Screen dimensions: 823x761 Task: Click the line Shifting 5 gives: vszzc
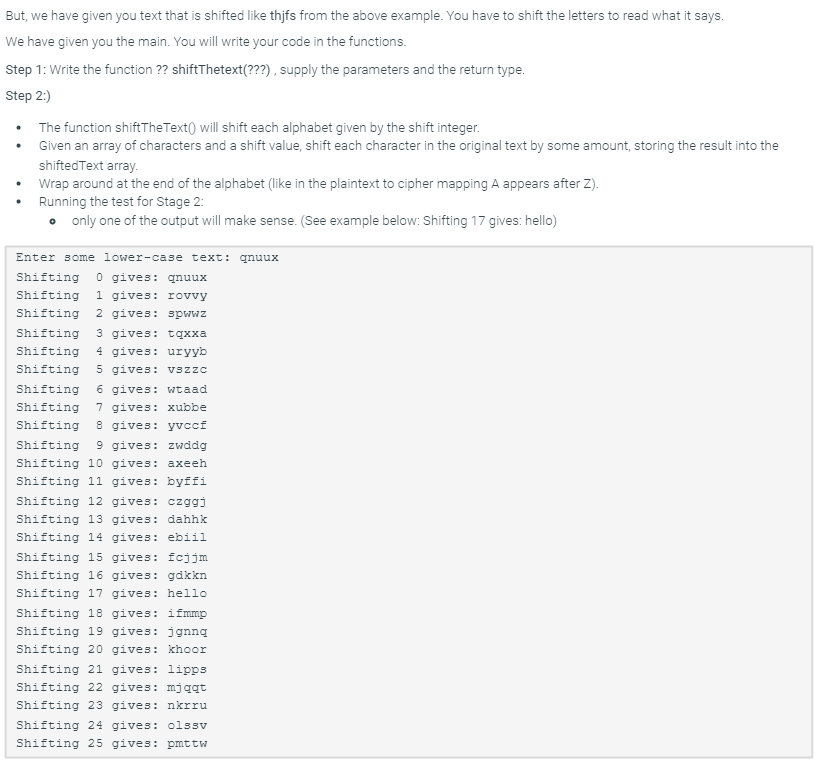(x=111, y=369)
